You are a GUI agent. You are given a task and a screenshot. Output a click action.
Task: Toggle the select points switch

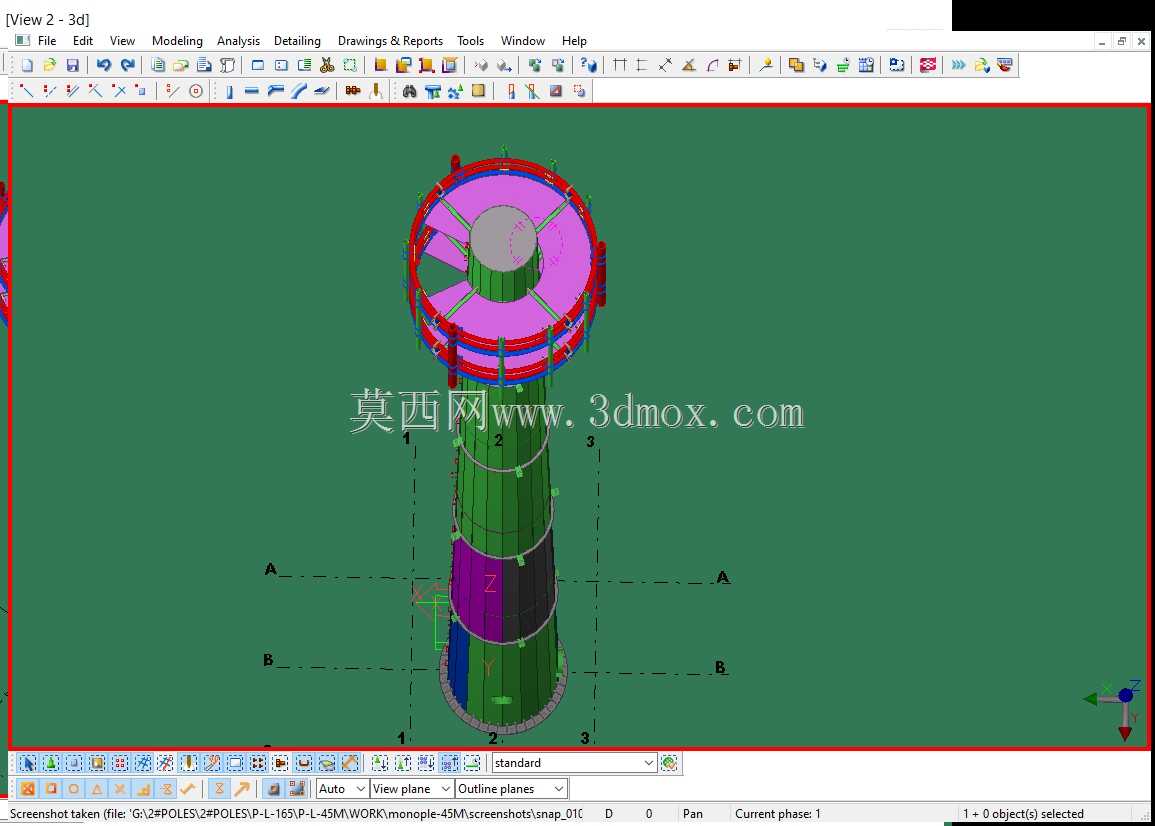tap(120, 763)
